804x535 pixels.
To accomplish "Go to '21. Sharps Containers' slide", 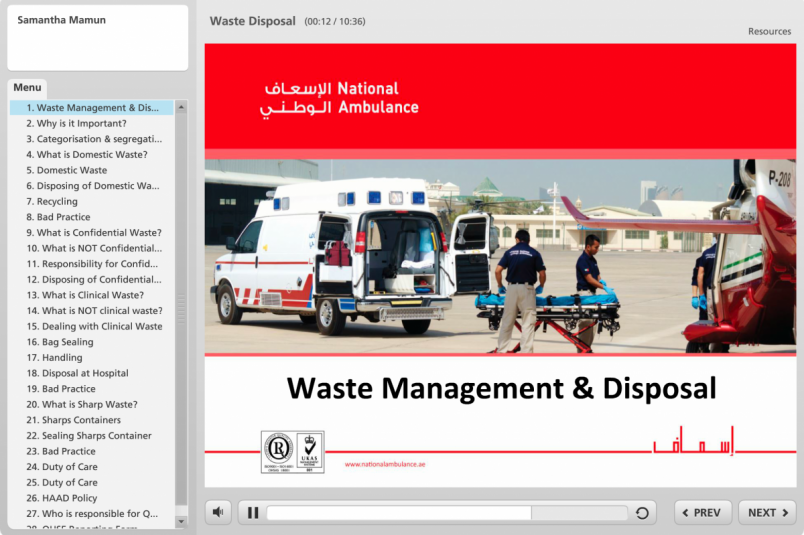I will [x=73, y=421].
